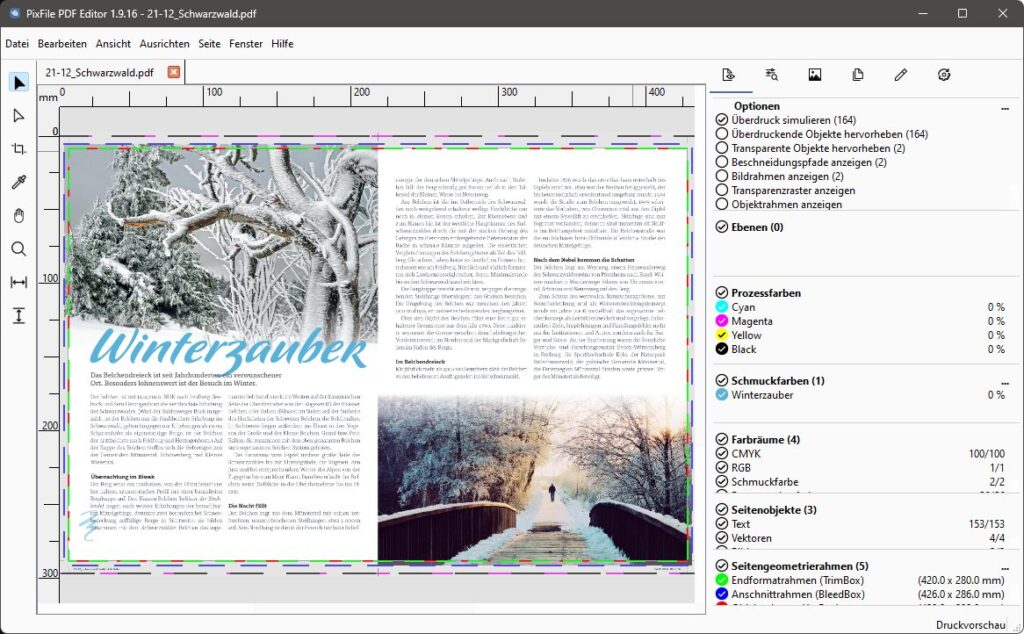Open Seitengeometrierahmen section three-dot menu
The height and width of the screenshot is (634, 1024).
tap(990, 566)
